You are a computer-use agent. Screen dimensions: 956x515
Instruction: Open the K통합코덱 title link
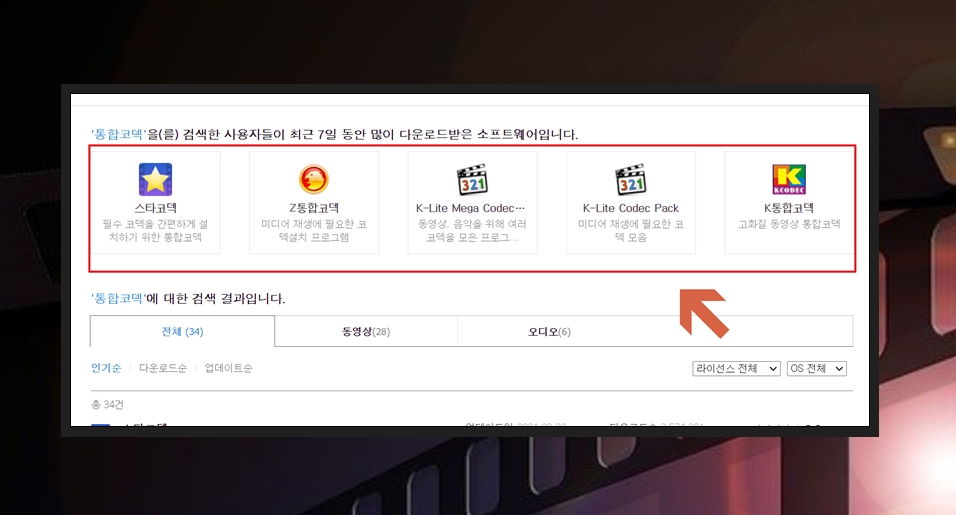click(x=789, y=208)
